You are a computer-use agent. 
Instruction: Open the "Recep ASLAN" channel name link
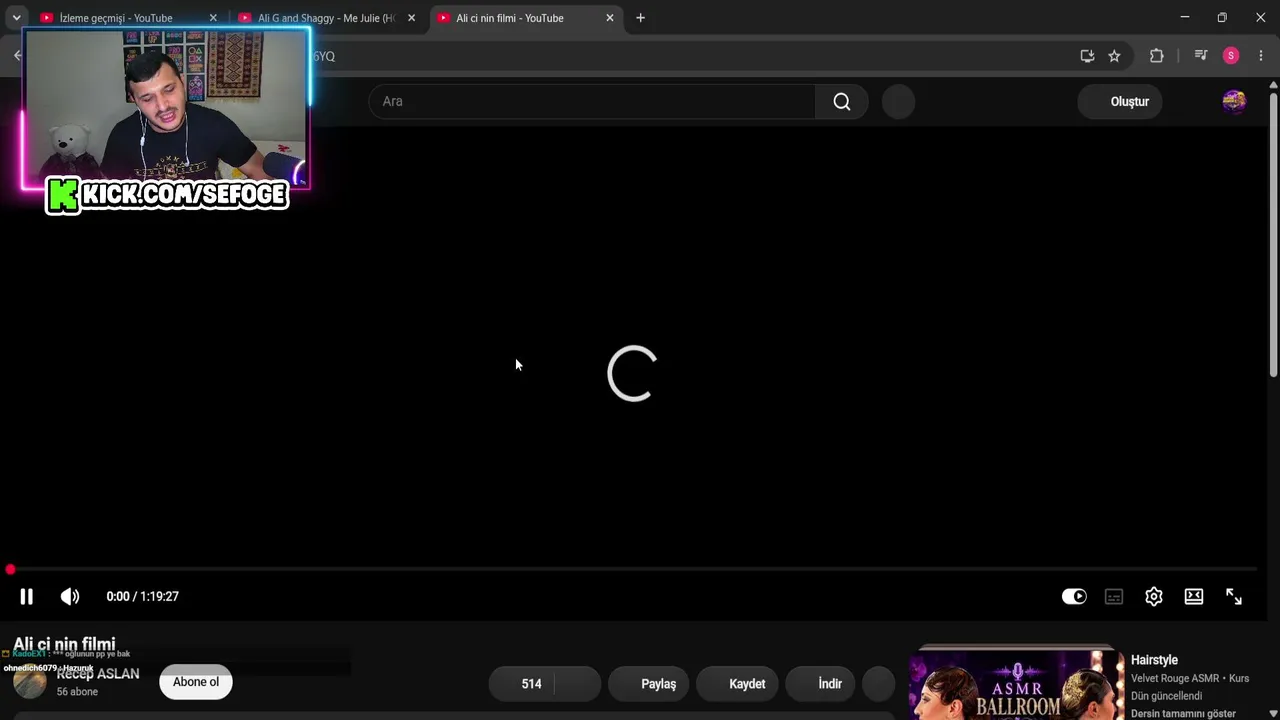pos(98,674)
